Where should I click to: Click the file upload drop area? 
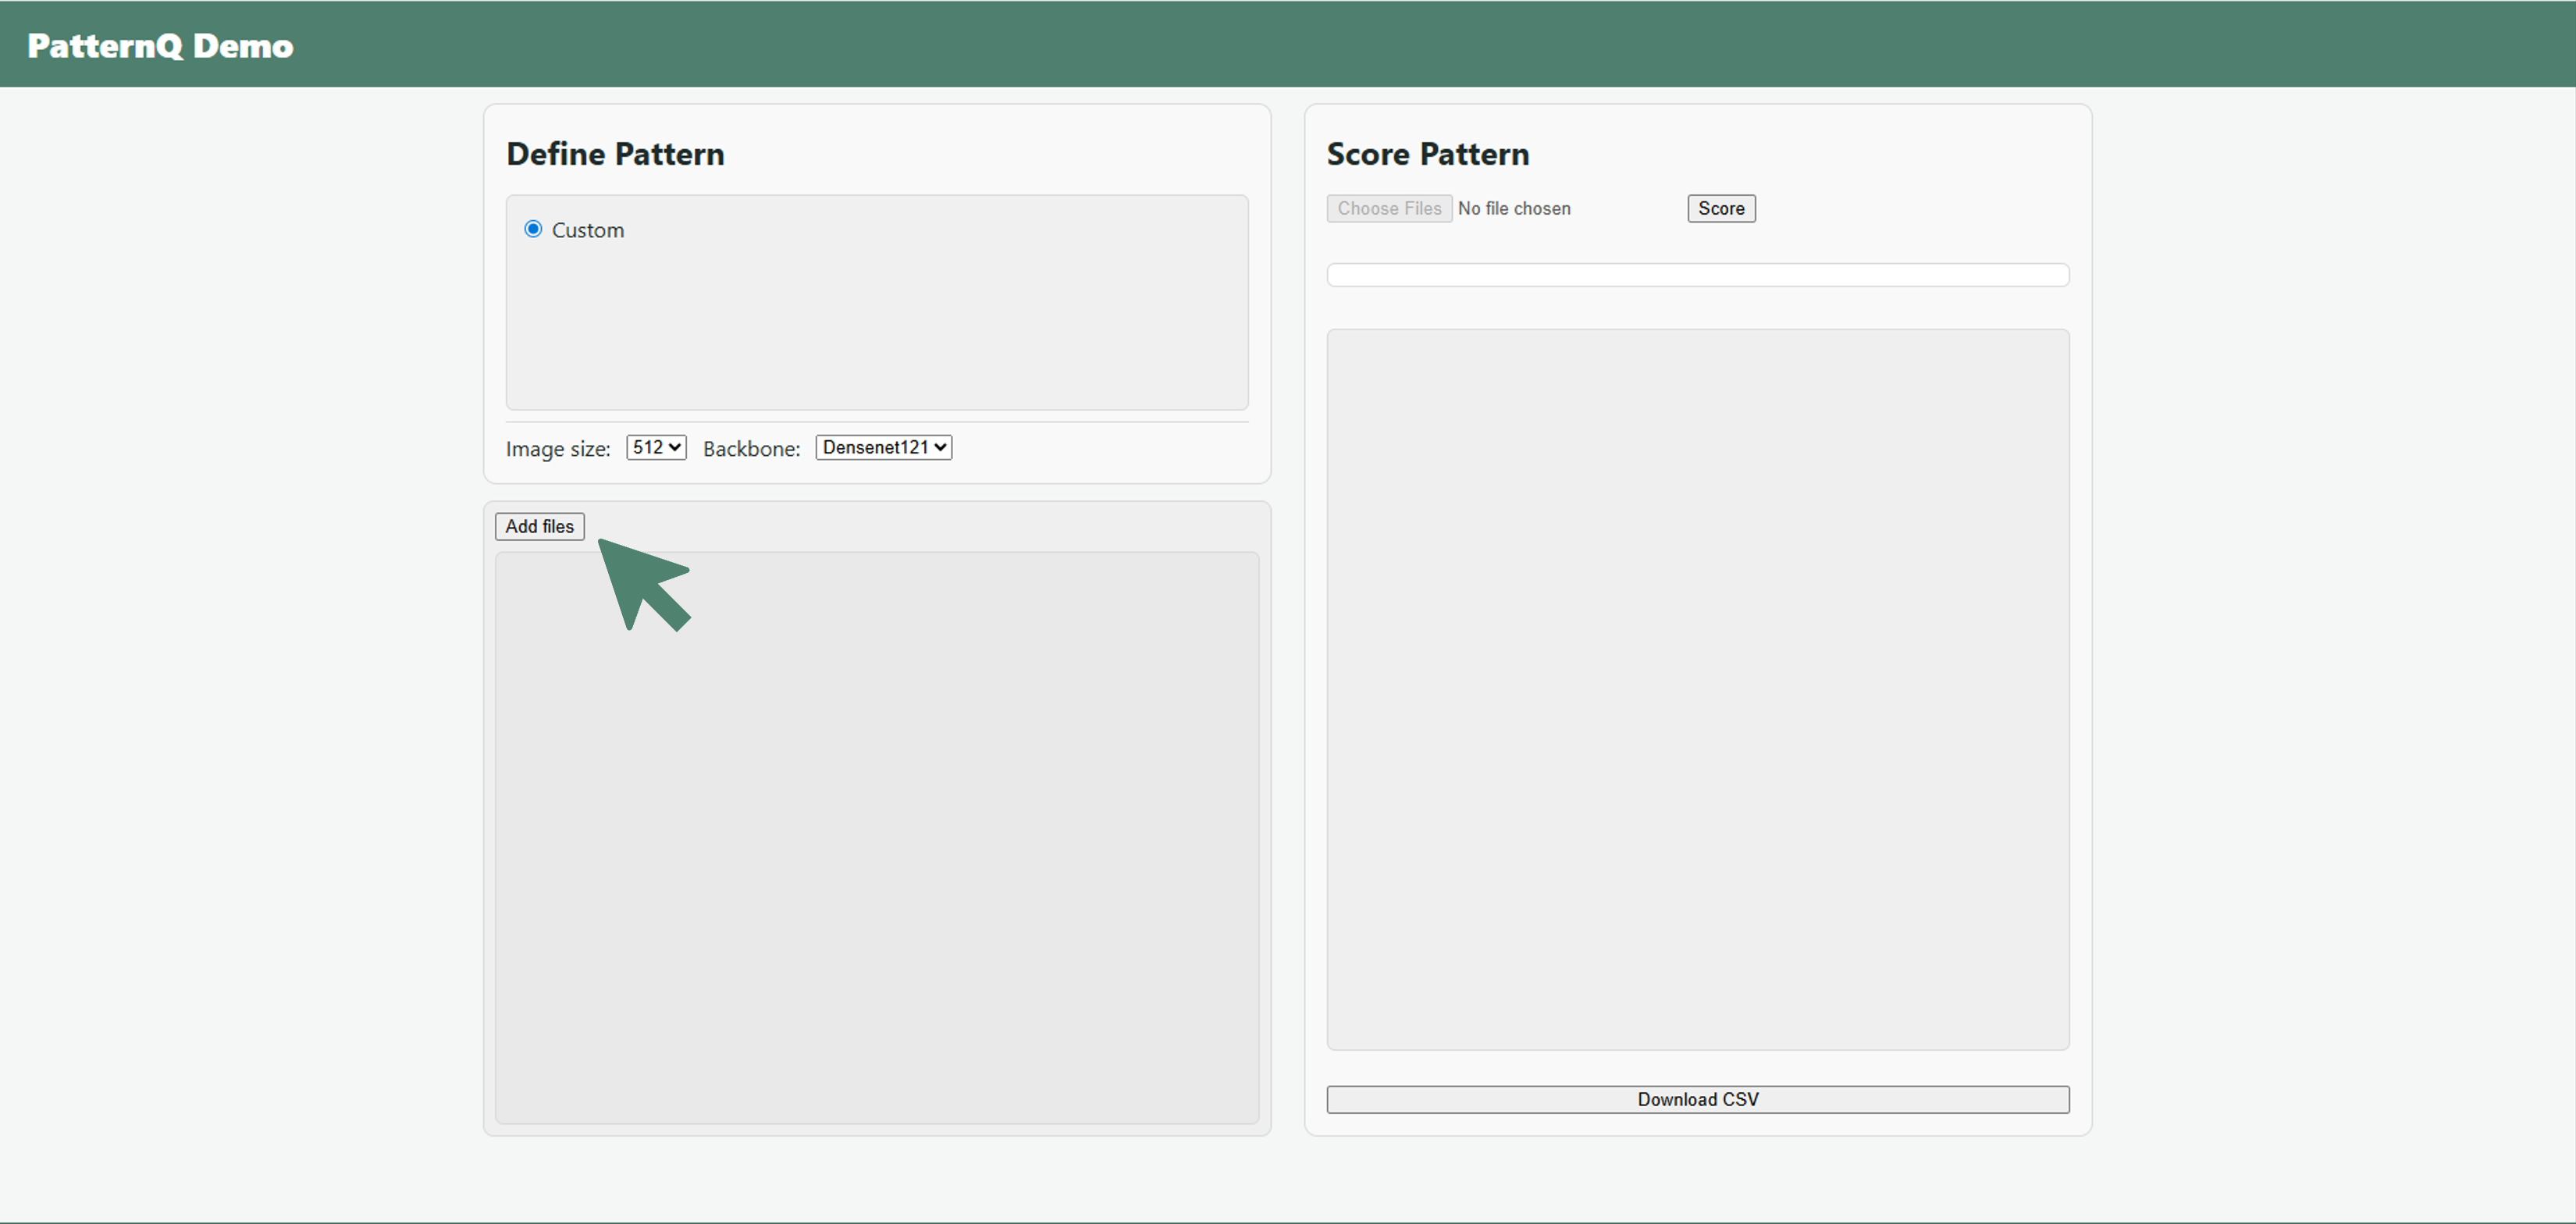(877, 840)
